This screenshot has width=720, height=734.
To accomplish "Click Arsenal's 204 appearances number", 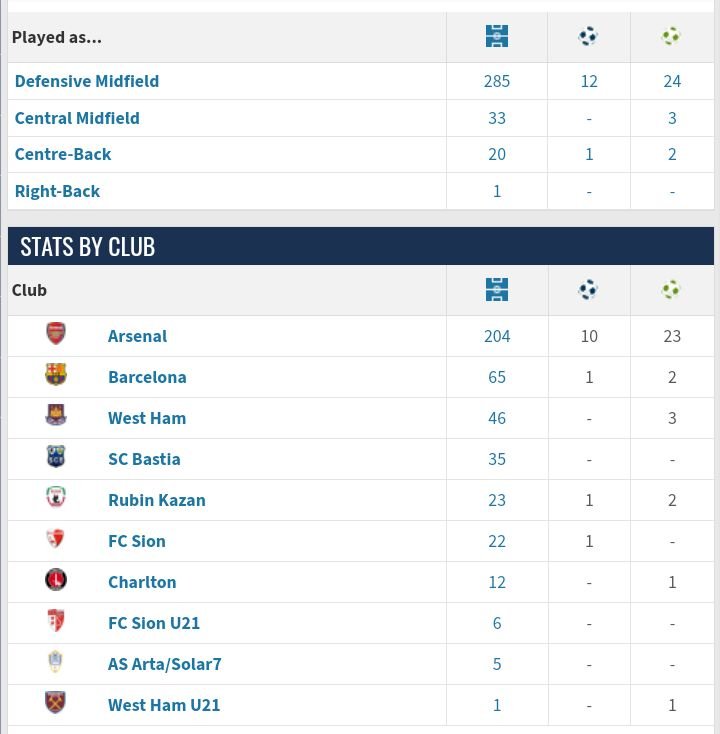I will pyautogui.click(x=497, y=336).
